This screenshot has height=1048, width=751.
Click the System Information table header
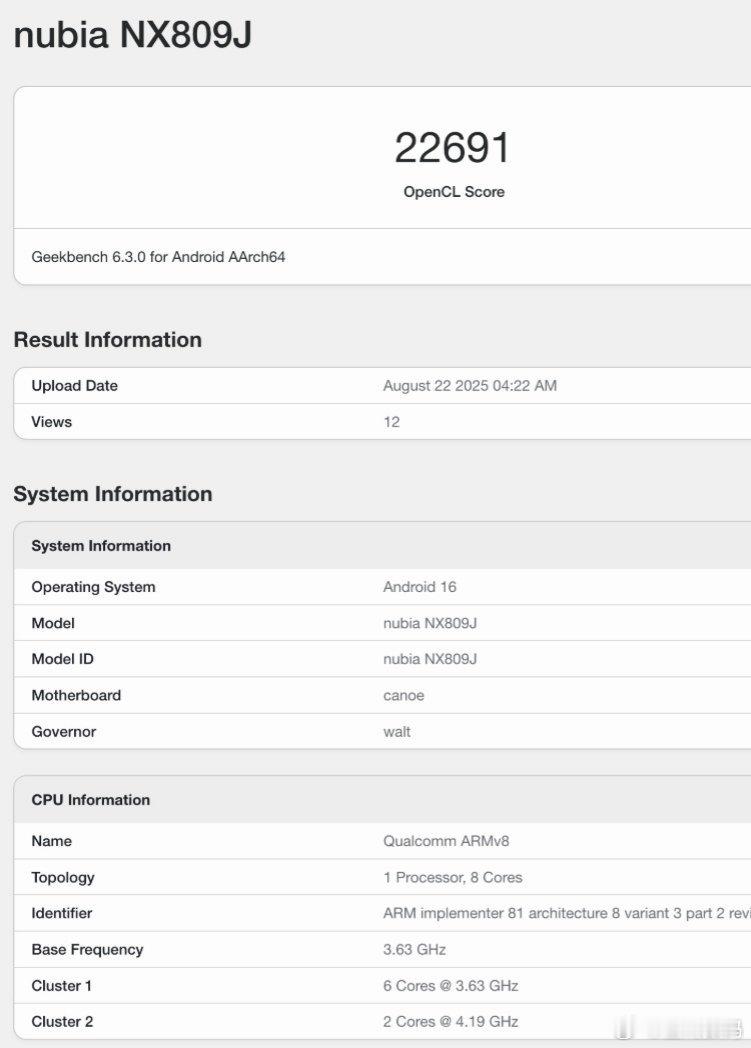(101, 546)
